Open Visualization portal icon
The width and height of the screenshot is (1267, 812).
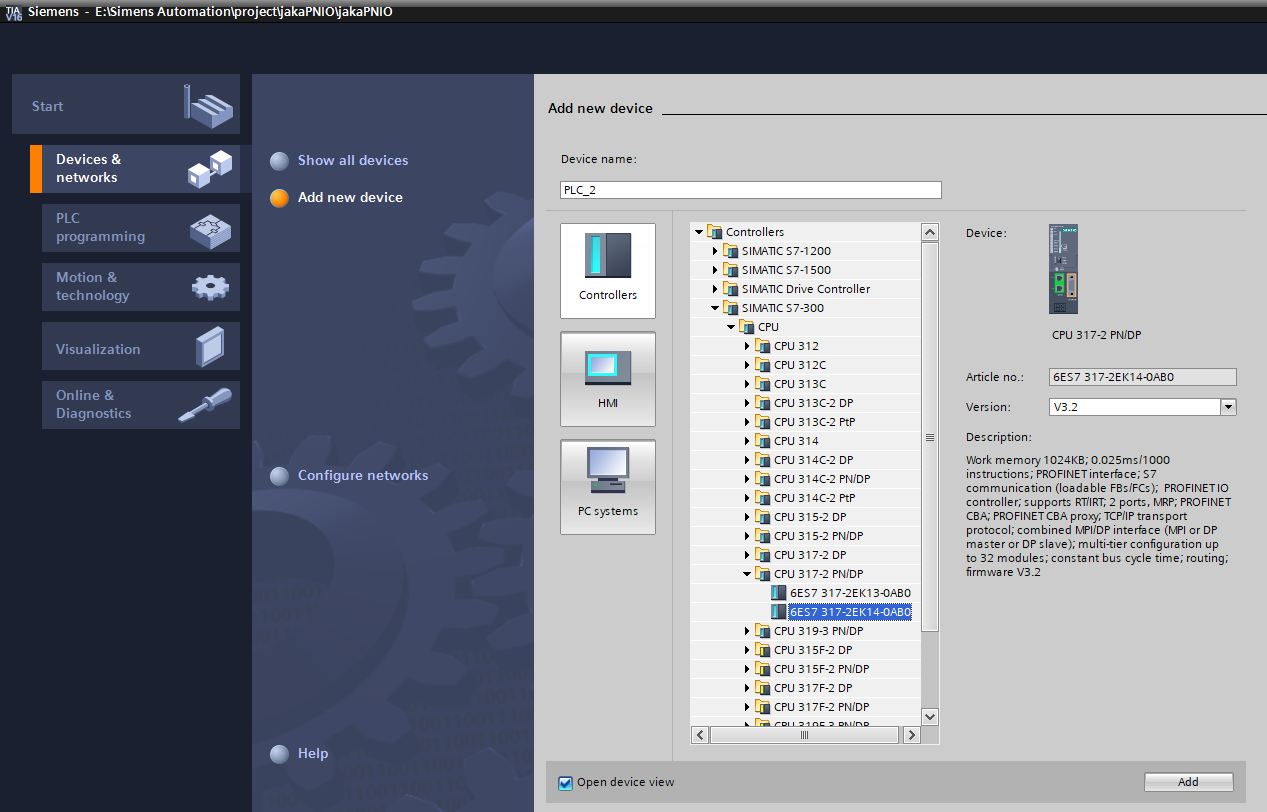(x=216, y=347)
